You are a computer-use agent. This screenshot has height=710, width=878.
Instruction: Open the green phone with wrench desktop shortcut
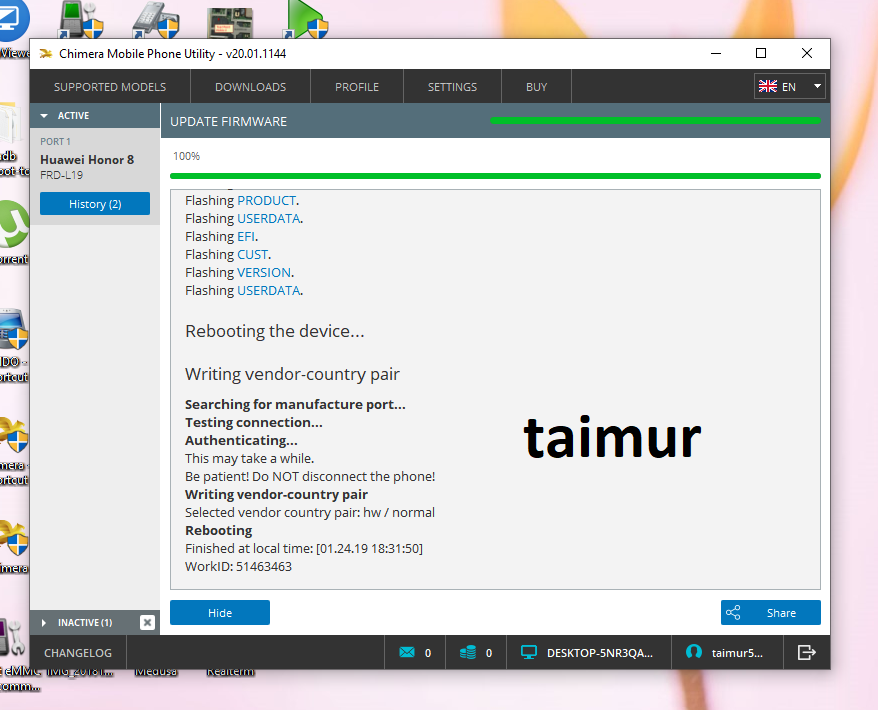pos(81,20)
